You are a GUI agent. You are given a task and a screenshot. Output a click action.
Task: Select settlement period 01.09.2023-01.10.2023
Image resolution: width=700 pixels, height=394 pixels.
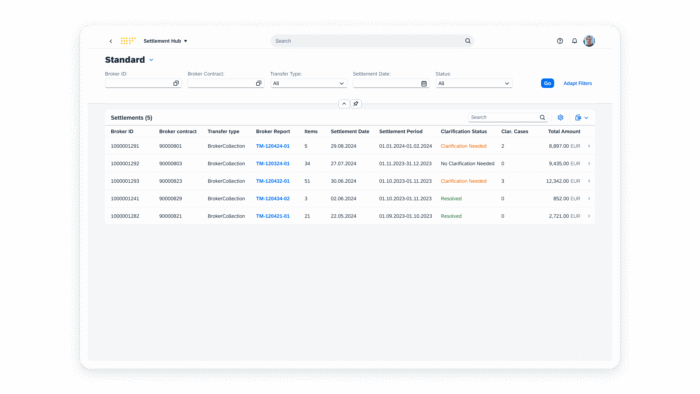coord(405,216)
